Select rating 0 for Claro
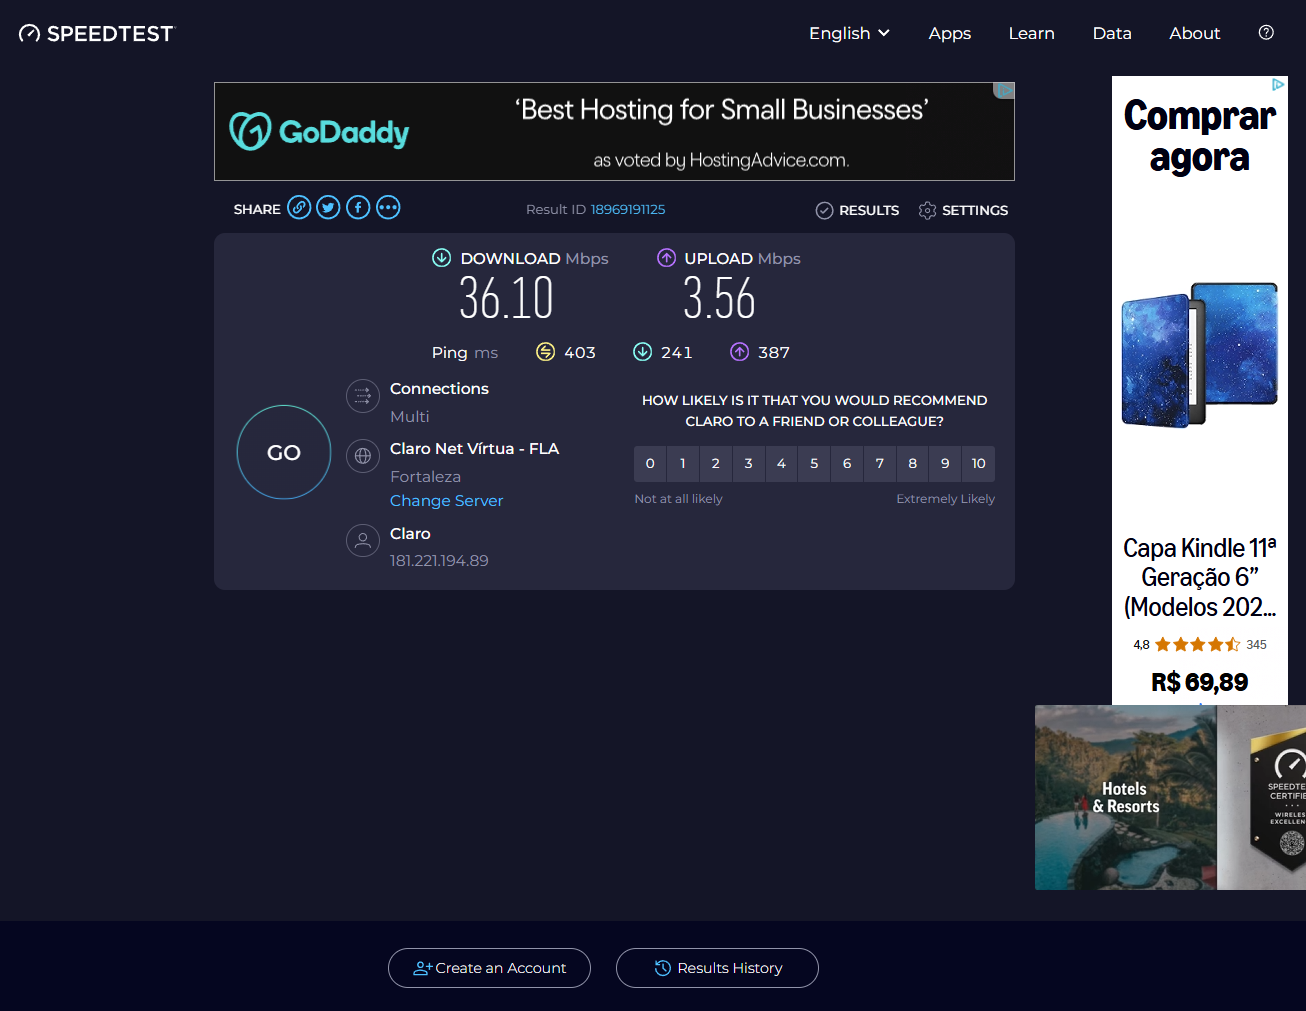This screenshot has width=1306, height=1011. pyautogui.click(x=650, y=464)
